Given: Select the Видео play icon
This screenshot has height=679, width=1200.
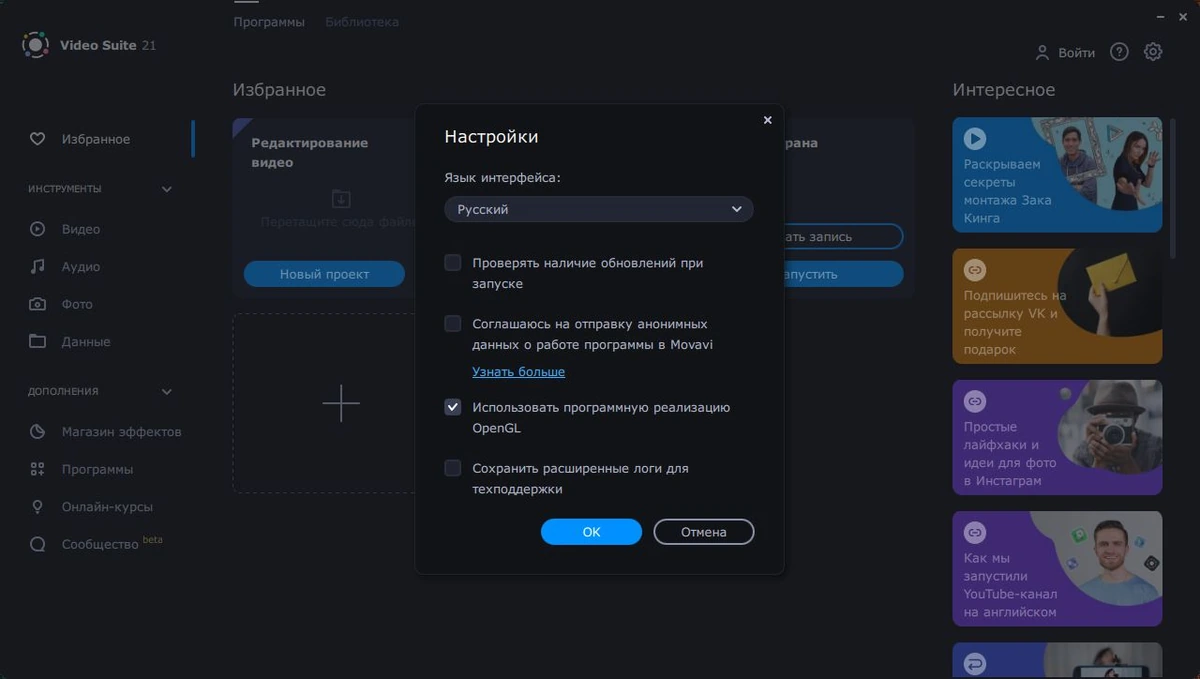Looking at the screenshot, I should (x=37, y=229).
